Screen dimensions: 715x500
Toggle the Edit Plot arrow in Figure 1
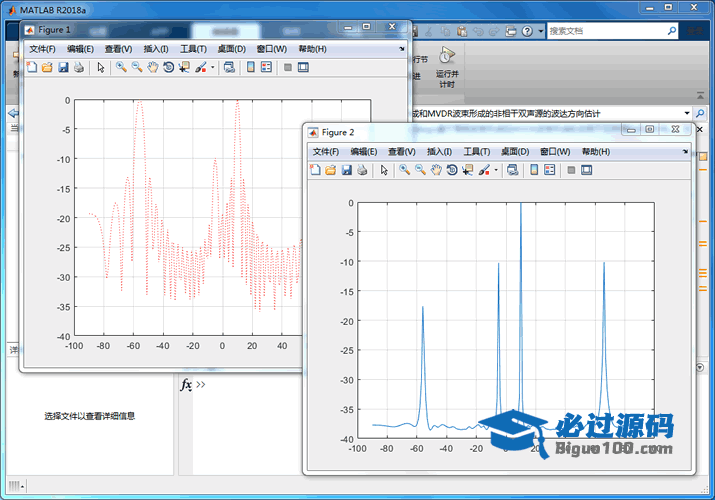(x=100, y=68)
